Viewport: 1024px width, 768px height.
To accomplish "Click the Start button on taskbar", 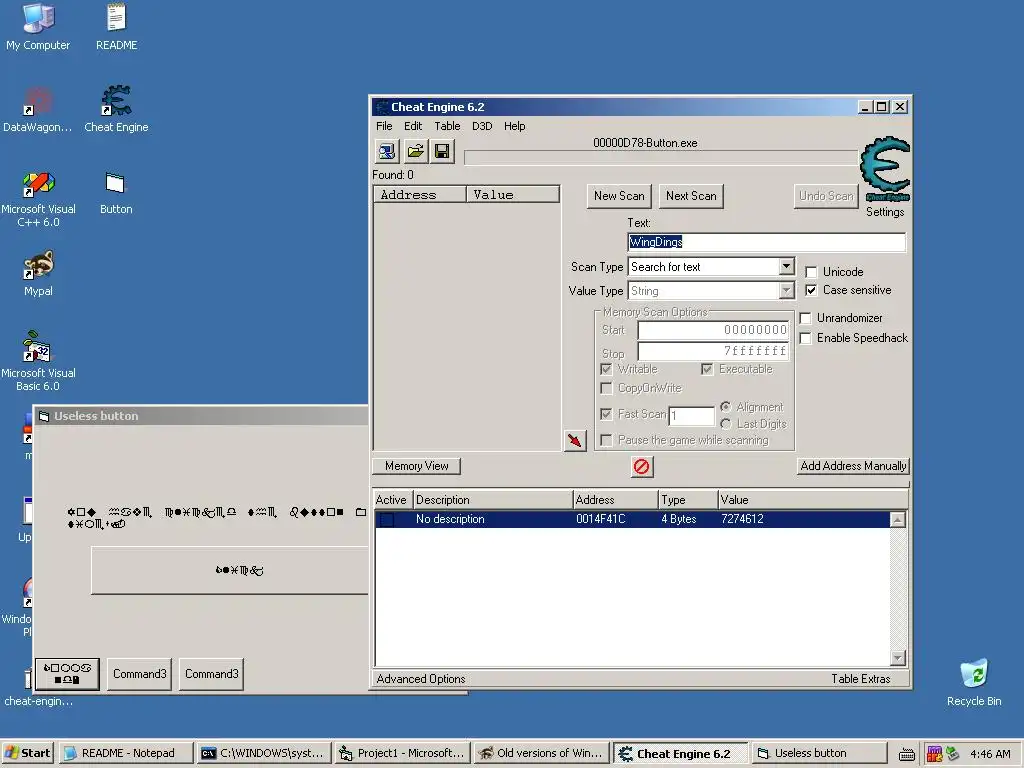I will click(28, 754).
